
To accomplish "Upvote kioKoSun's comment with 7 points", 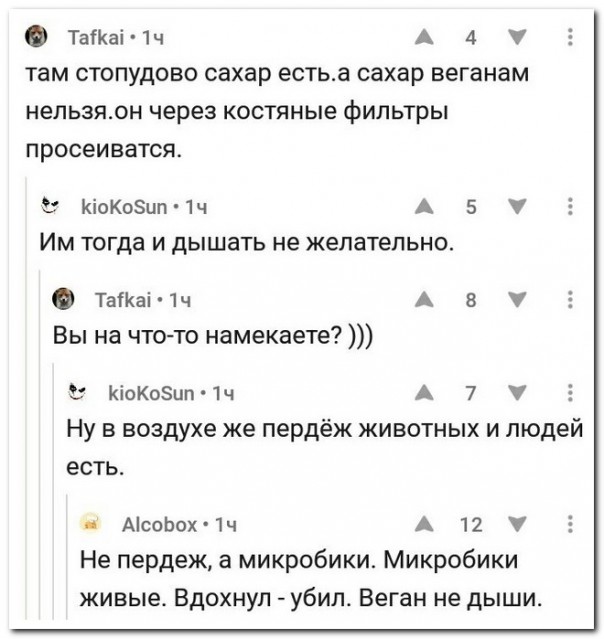I will click(423, 393).
